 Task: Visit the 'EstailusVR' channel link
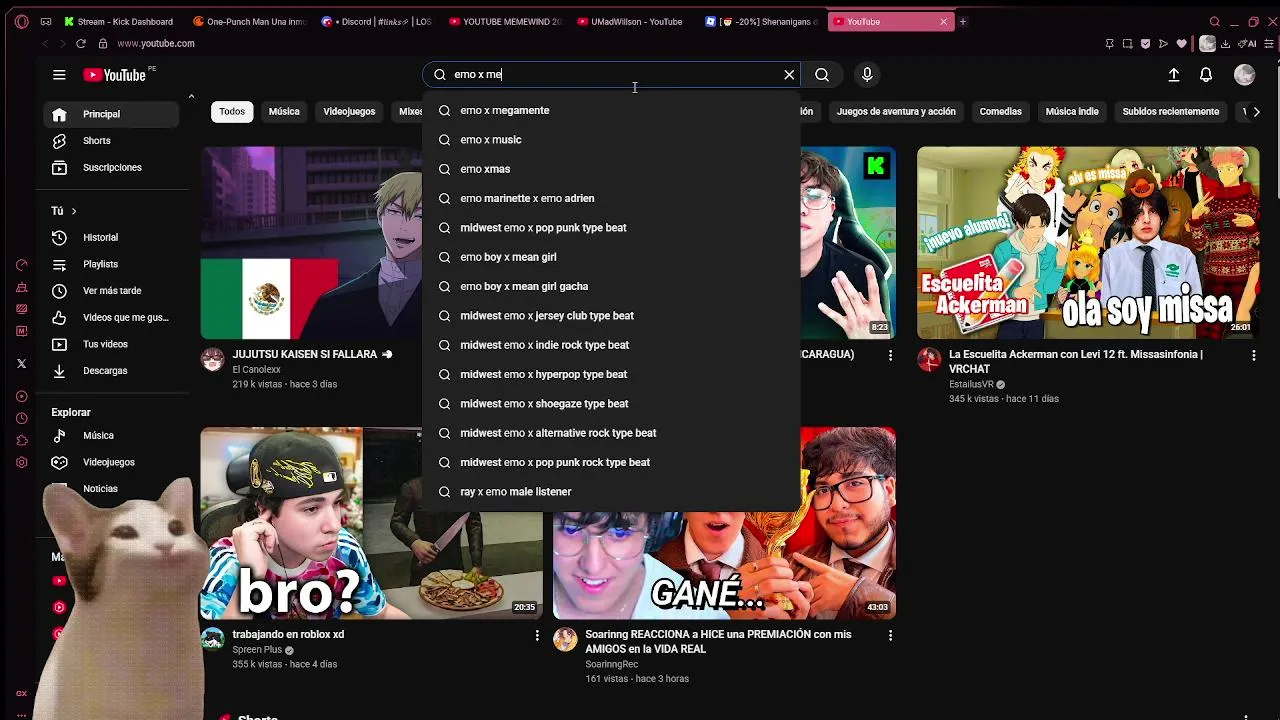[x=971, y=384]
